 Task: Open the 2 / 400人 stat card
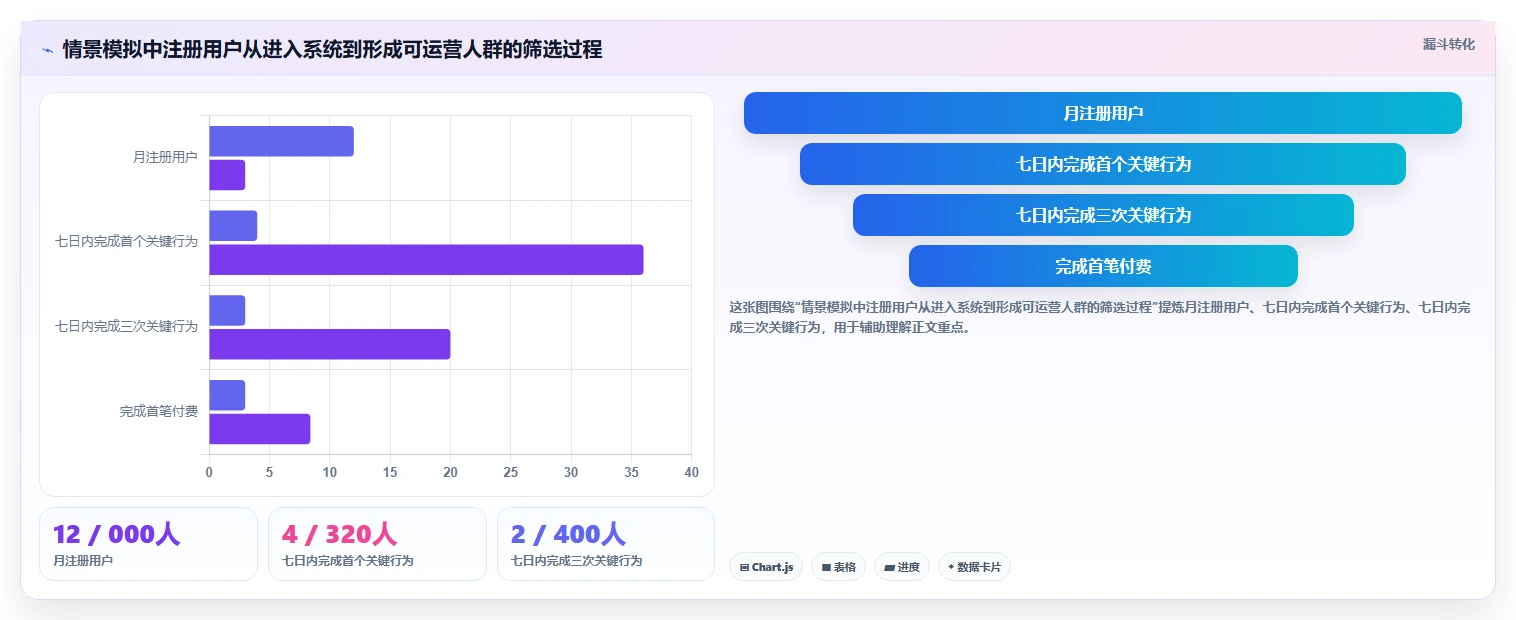click(x=606, y=544)
